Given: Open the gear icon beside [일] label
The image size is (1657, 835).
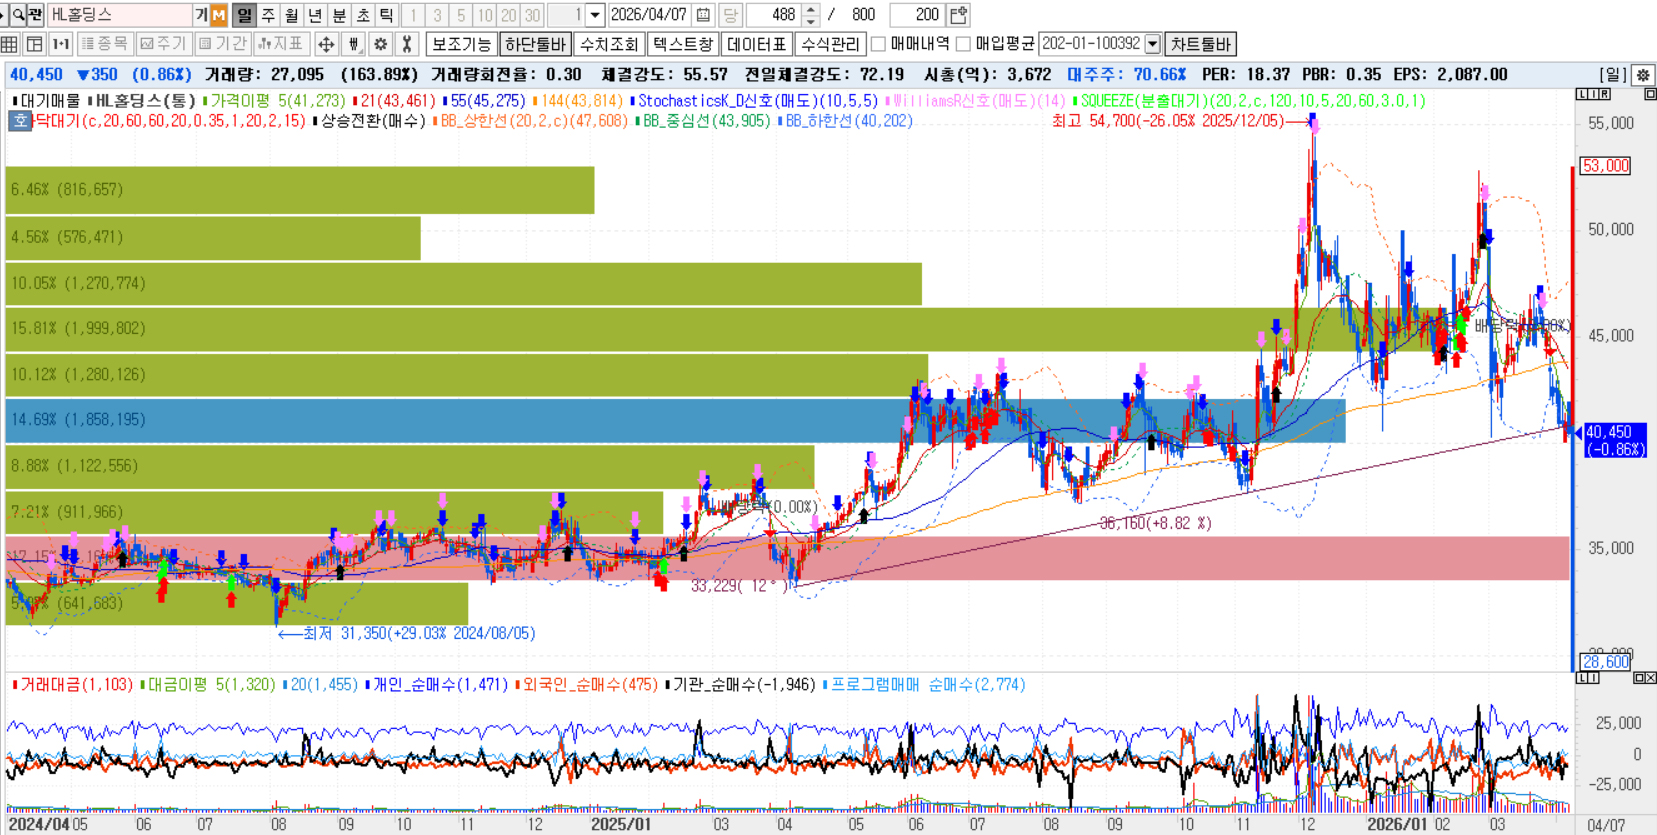Looking at the screenshot, I should (x=1643, y=75).
